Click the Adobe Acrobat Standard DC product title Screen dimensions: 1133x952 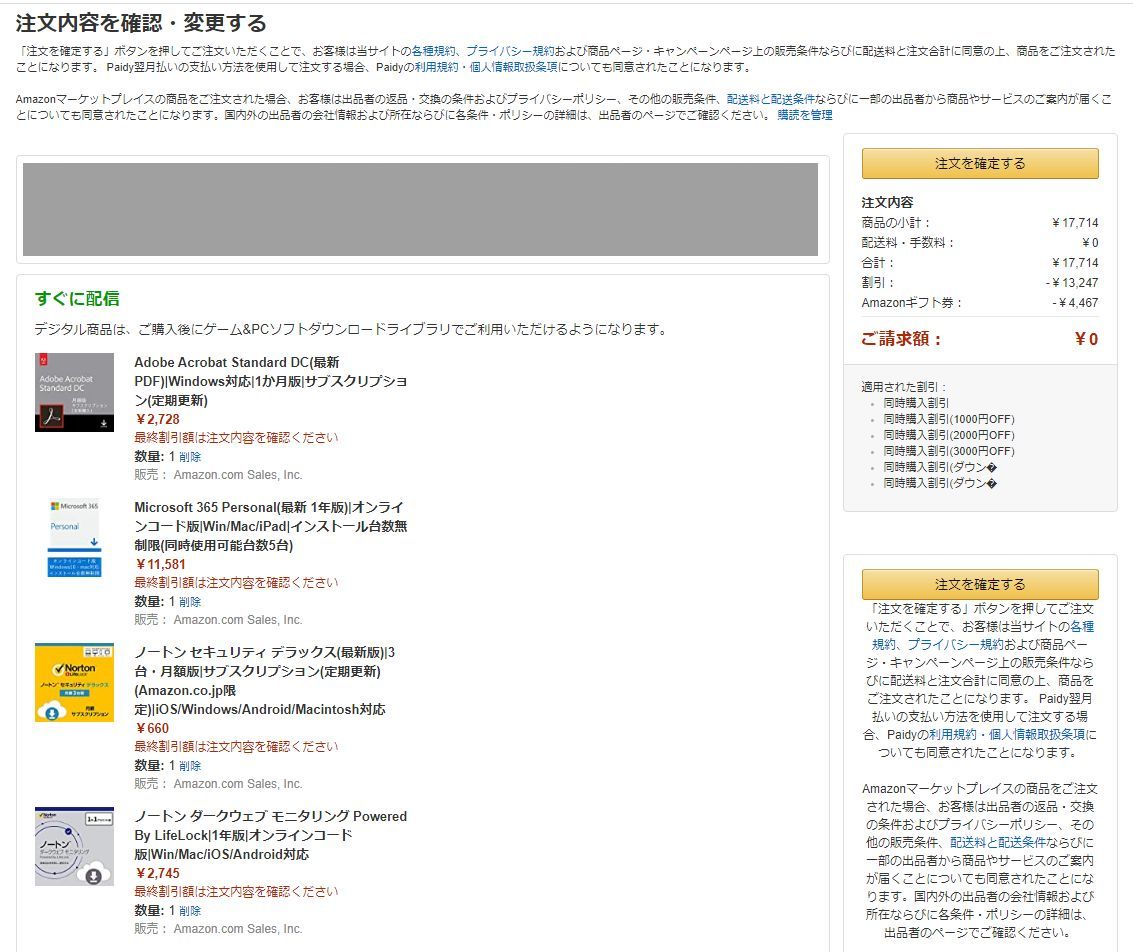pos(271,381)
